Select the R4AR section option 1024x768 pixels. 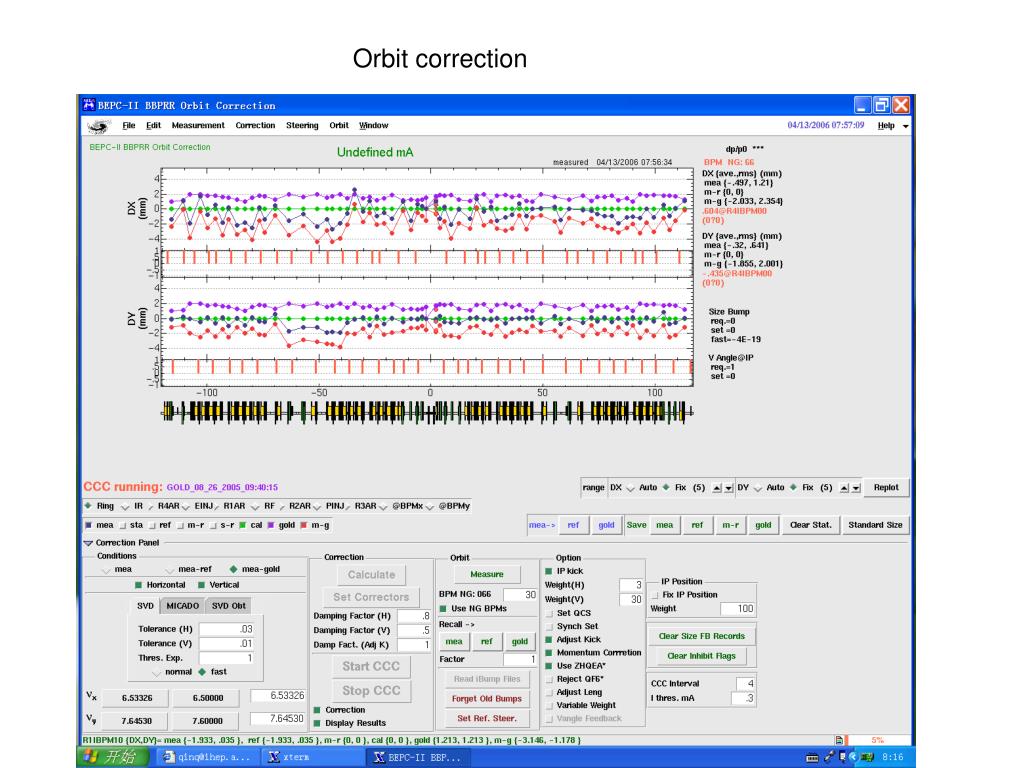tap(150, 507)
